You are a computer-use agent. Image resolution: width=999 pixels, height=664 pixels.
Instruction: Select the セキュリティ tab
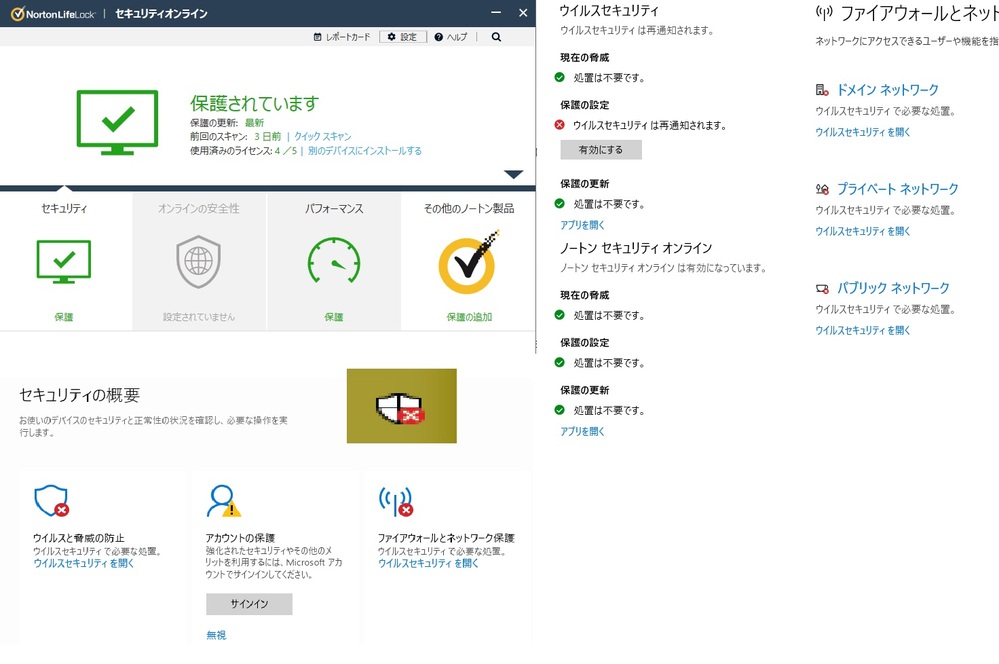point(64,208)
